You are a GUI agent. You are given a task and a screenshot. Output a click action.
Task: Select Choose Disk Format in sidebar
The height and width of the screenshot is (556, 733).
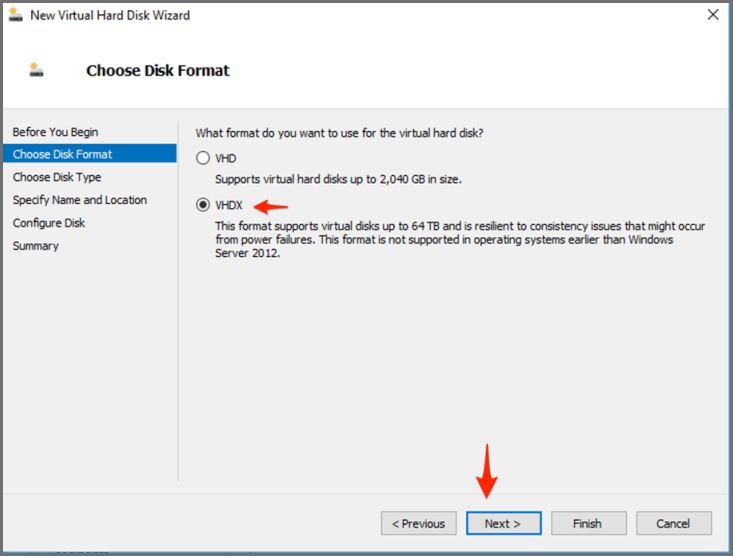point(62,154)
